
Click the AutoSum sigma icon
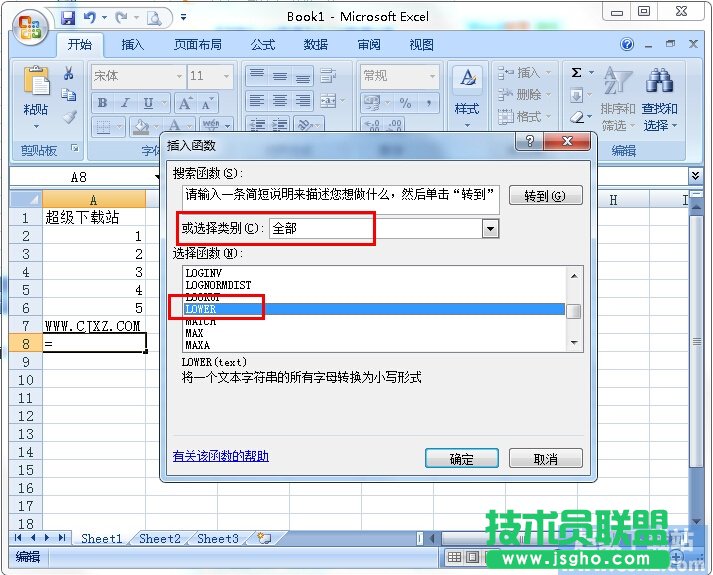coord(577,73)
